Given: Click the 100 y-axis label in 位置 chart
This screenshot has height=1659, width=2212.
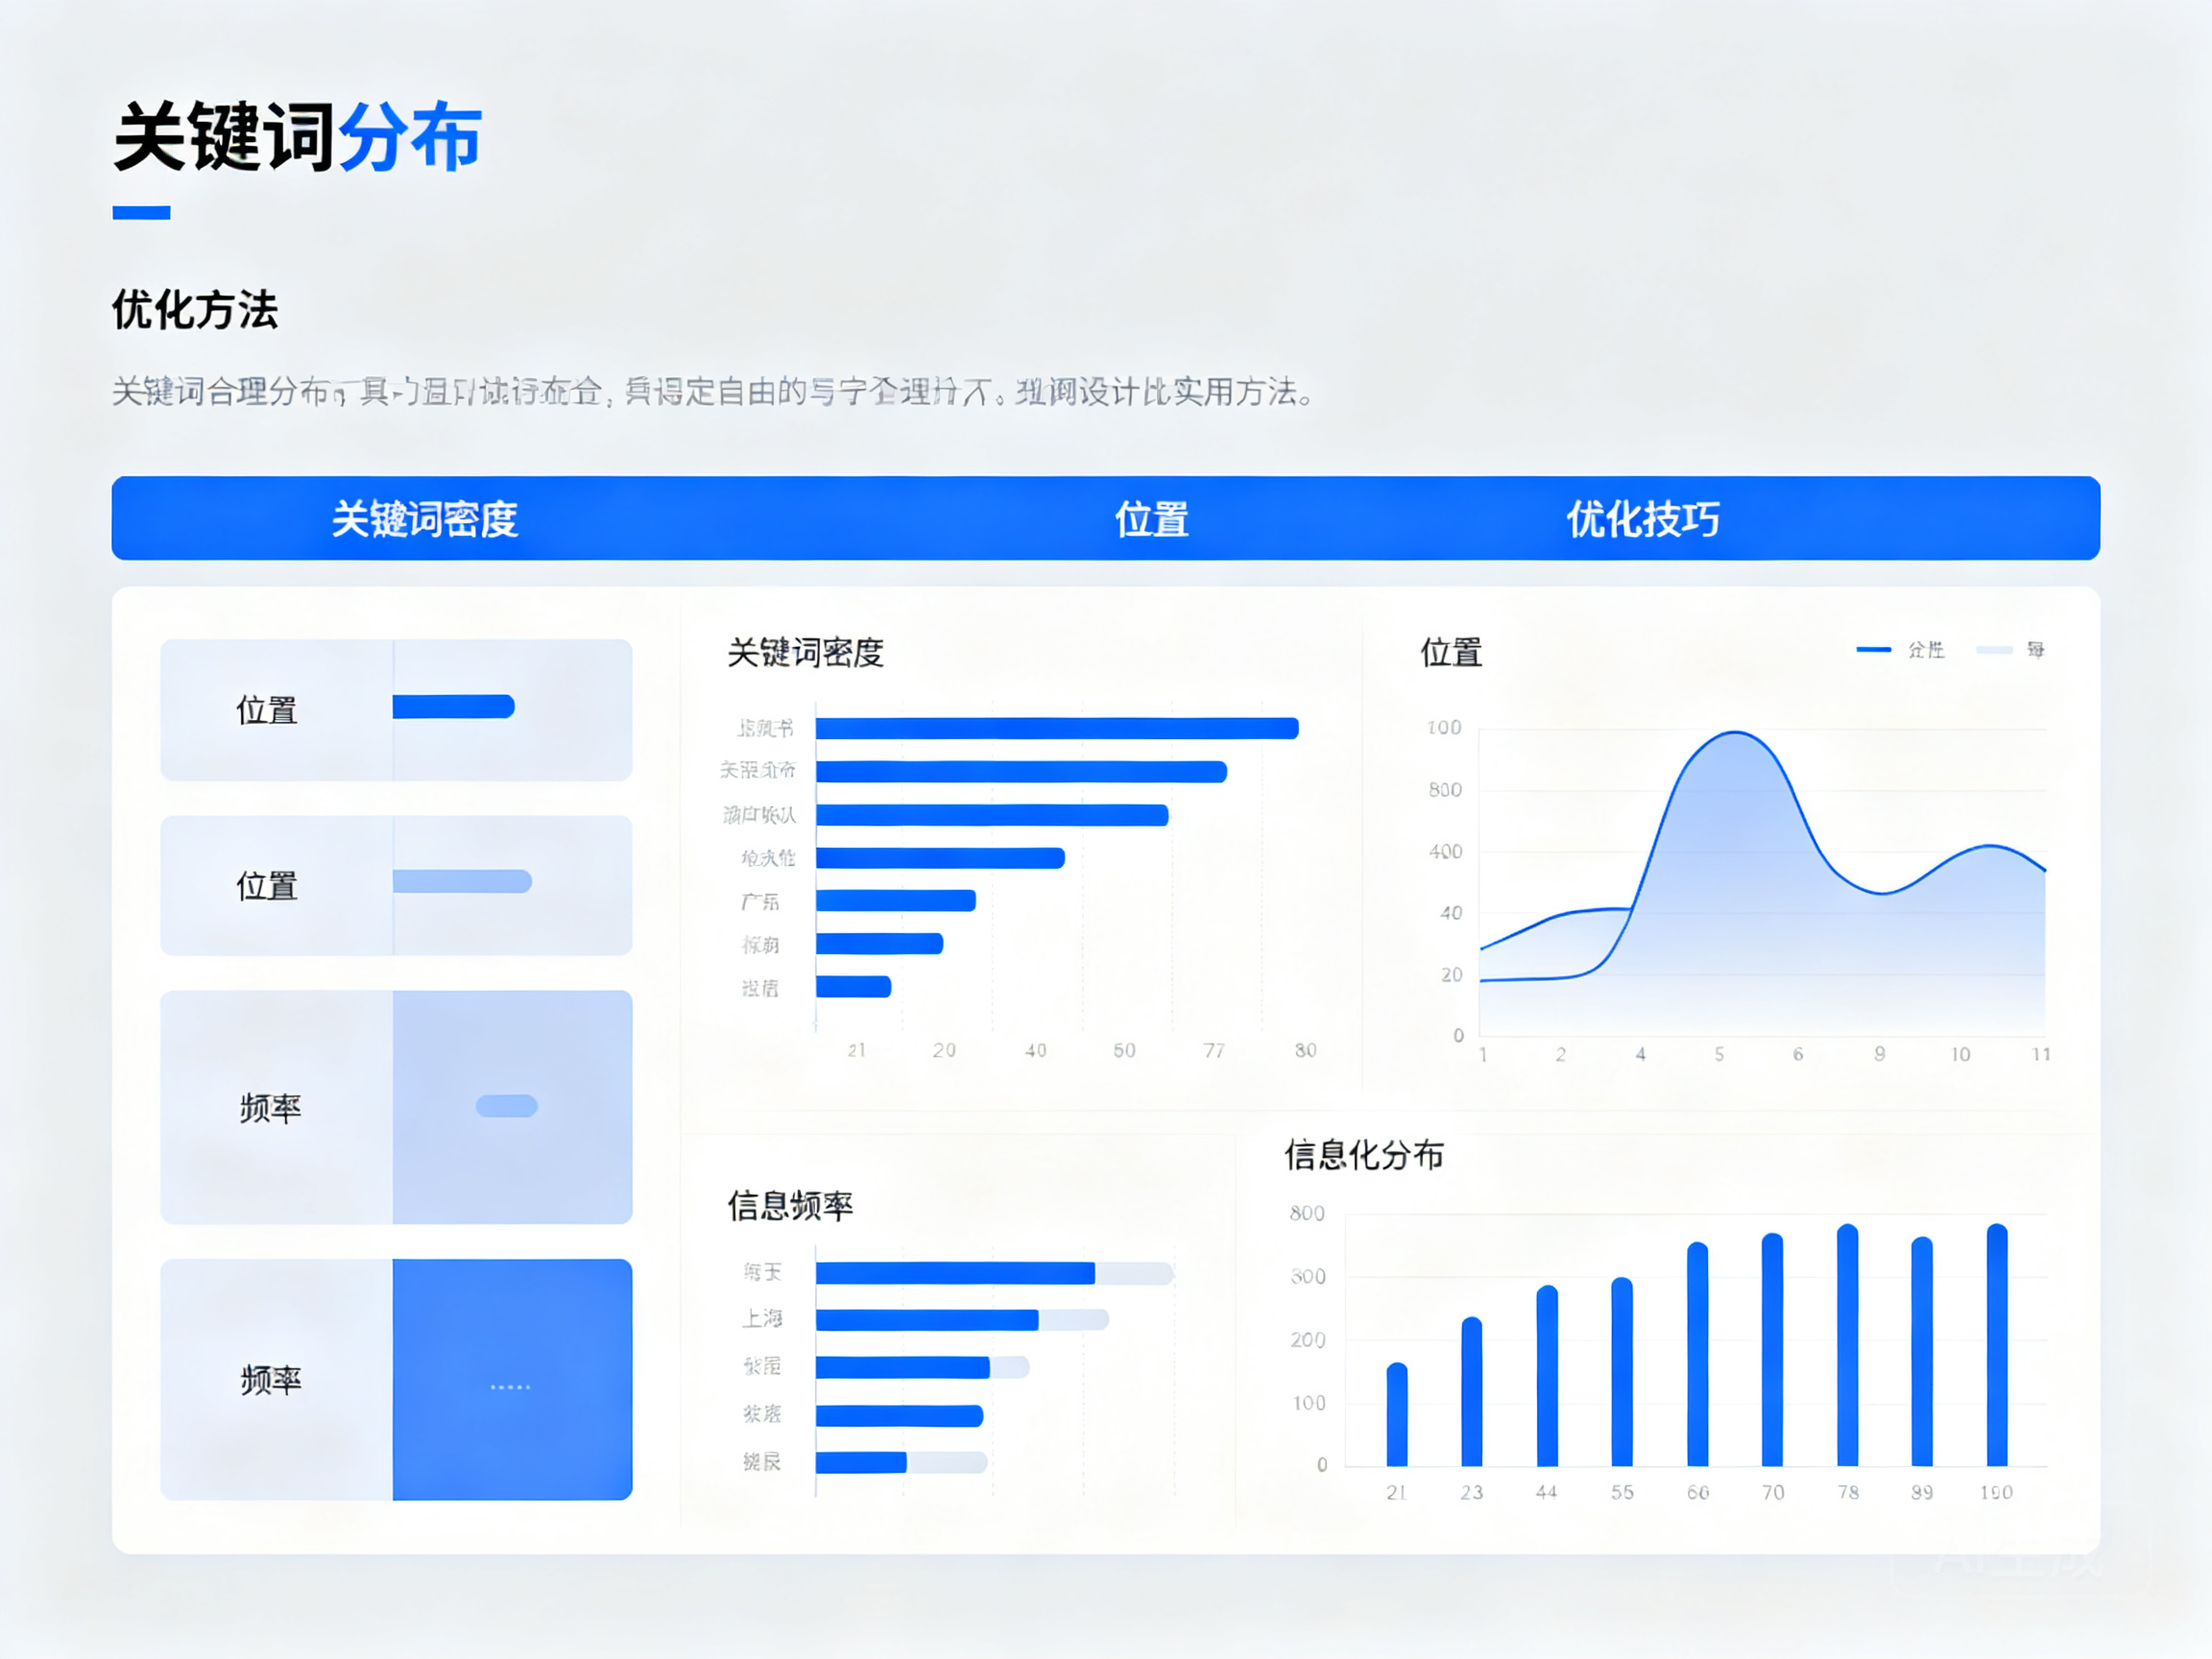Looking at the screenshot, I should [x=1444, y=728].
